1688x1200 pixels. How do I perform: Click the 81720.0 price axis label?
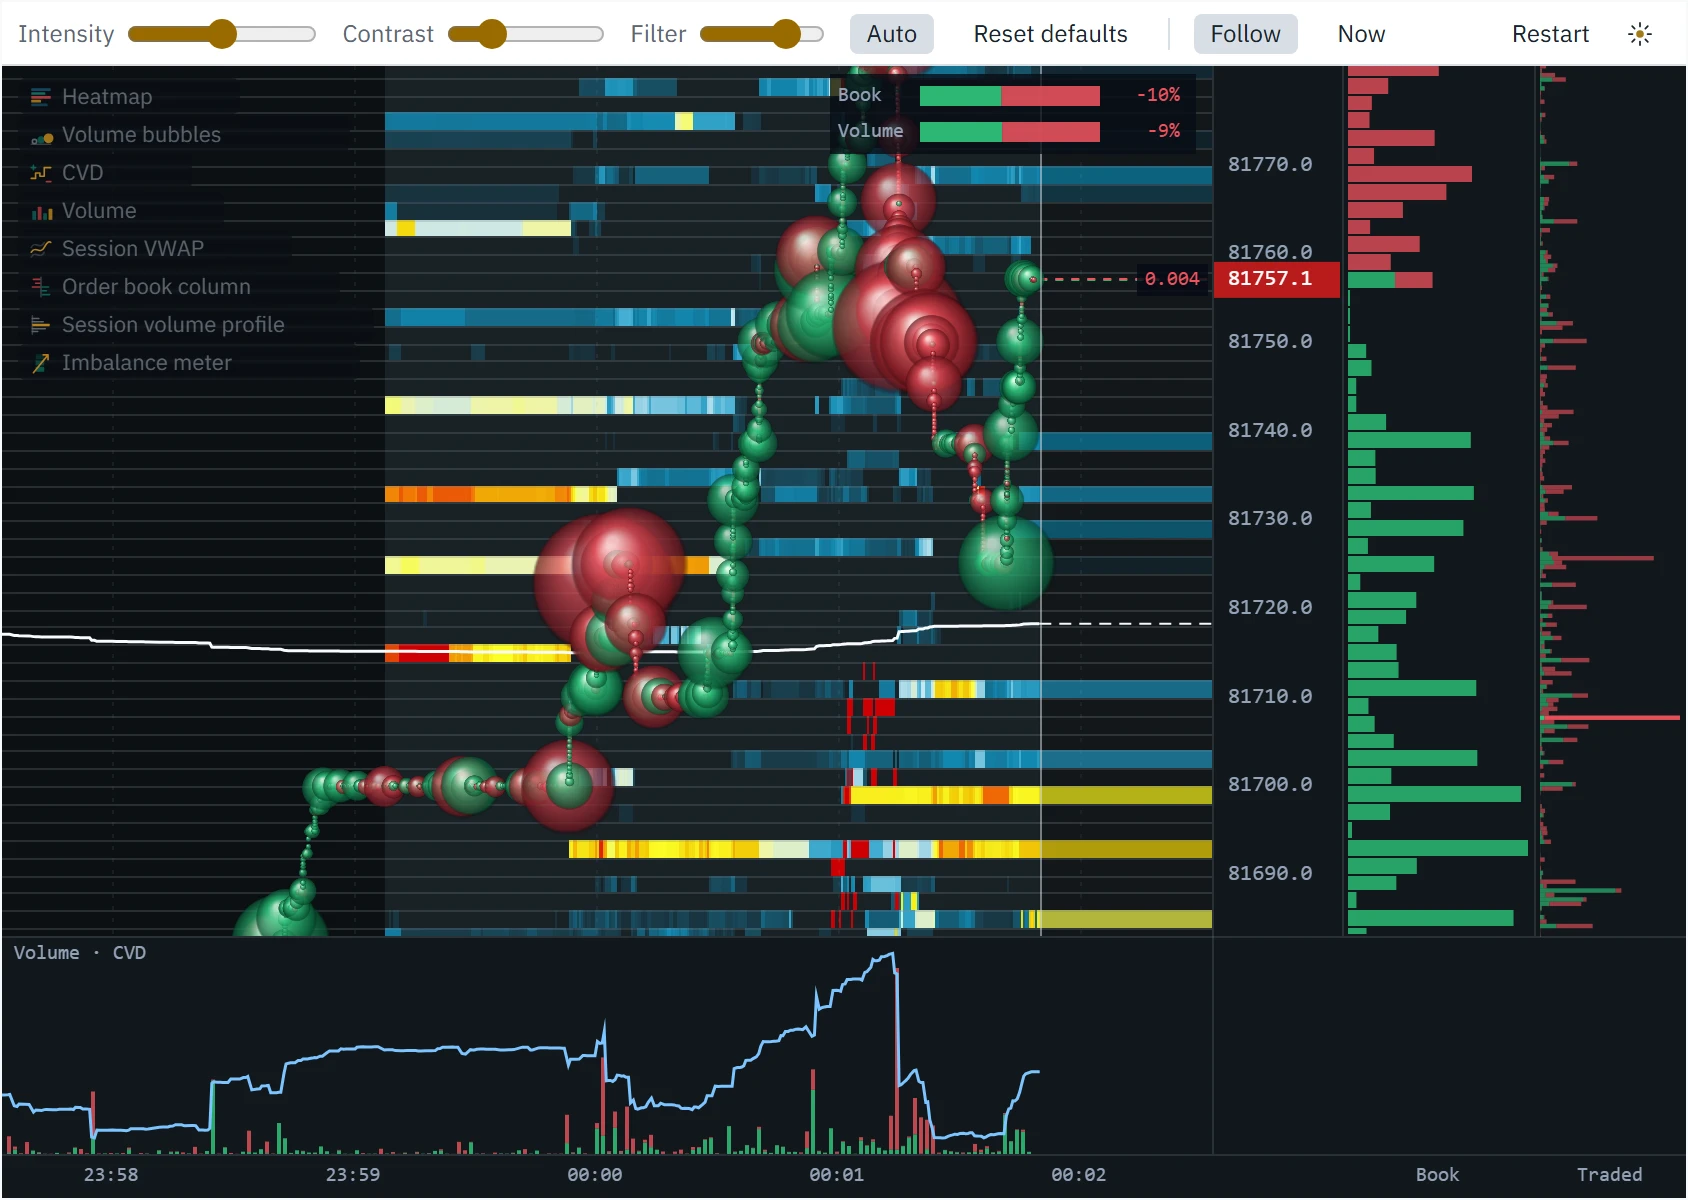(x=1270, y=608)
